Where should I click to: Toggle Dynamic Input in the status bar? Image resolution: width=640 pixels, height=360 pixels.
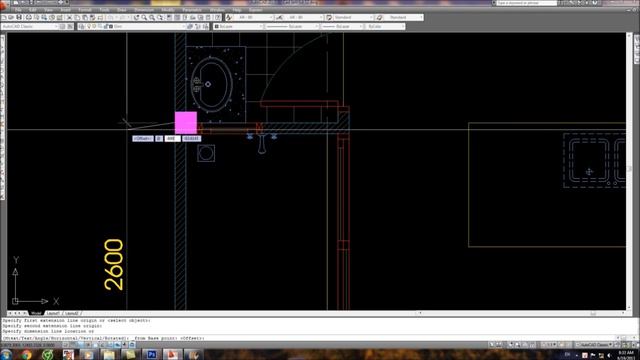[117, 345]
